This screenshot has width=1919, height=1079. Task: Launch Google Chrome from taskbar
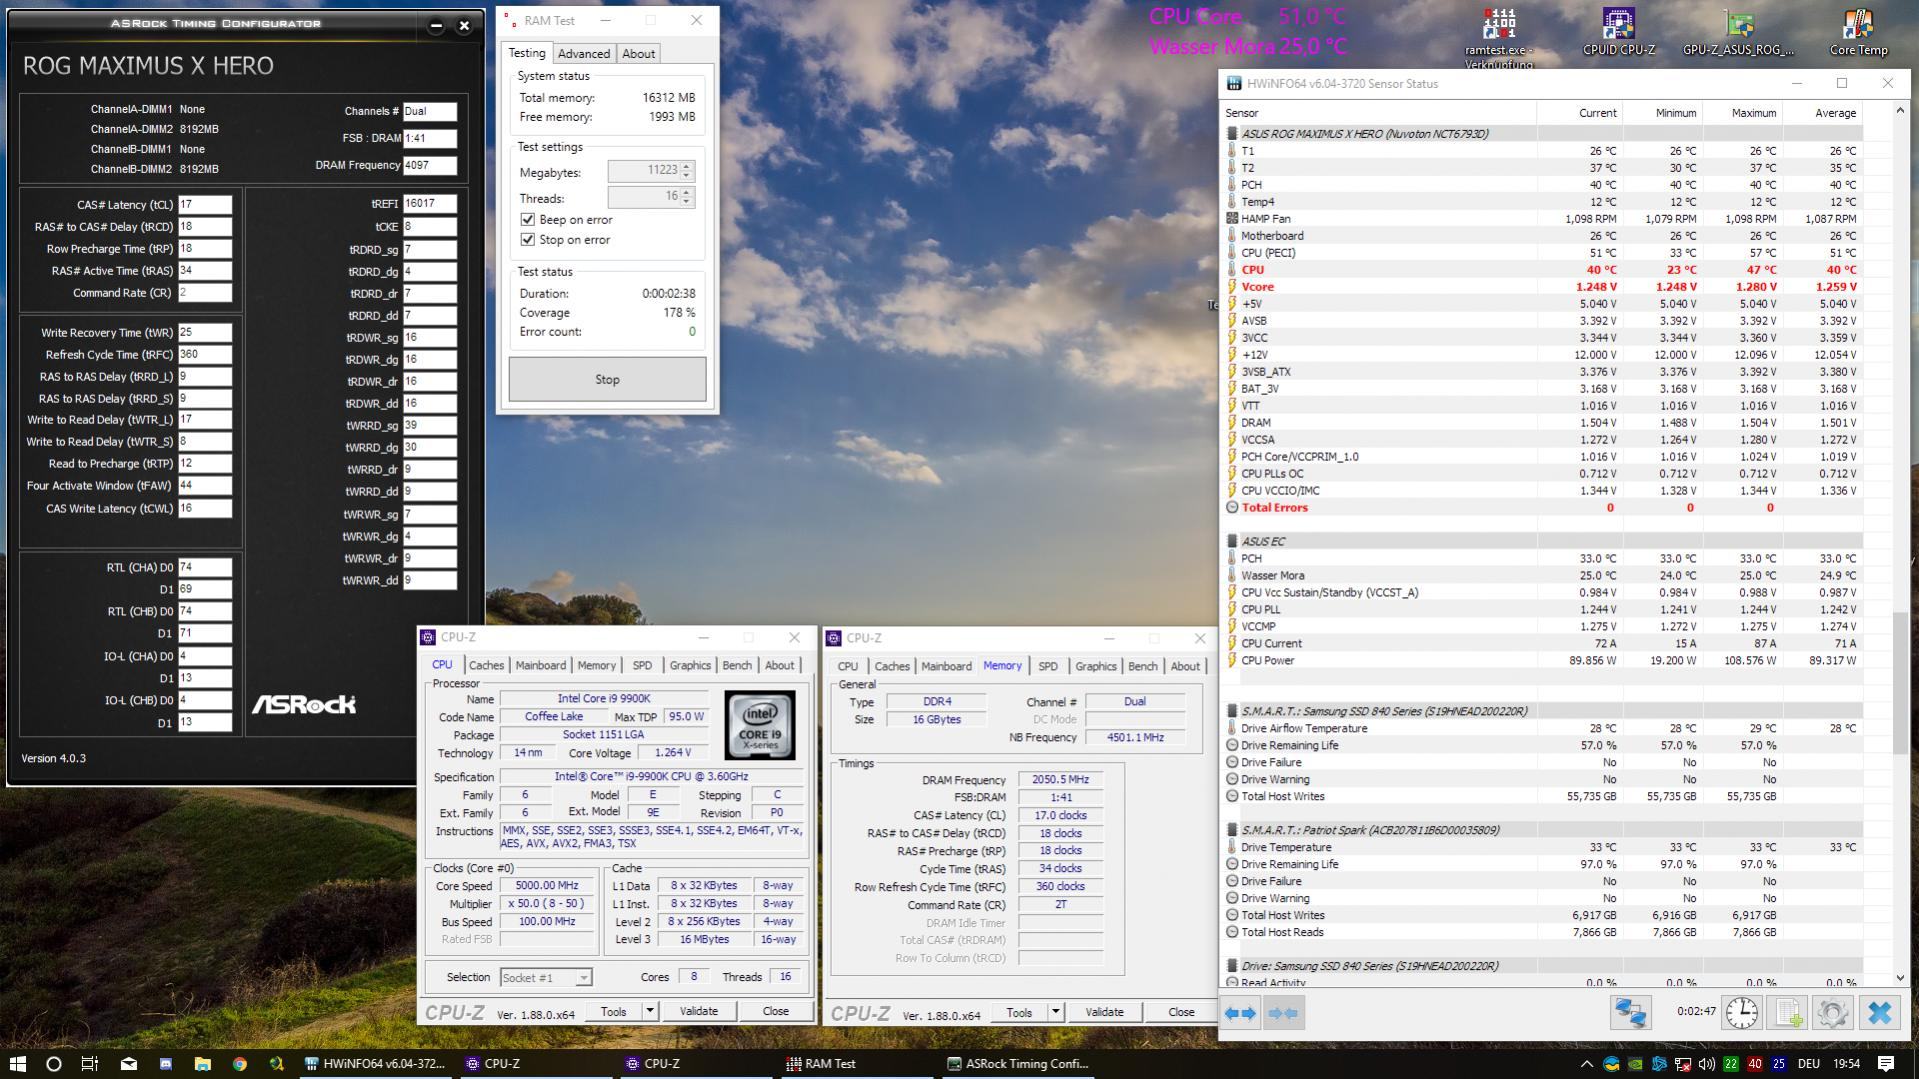coord(239,1063)
